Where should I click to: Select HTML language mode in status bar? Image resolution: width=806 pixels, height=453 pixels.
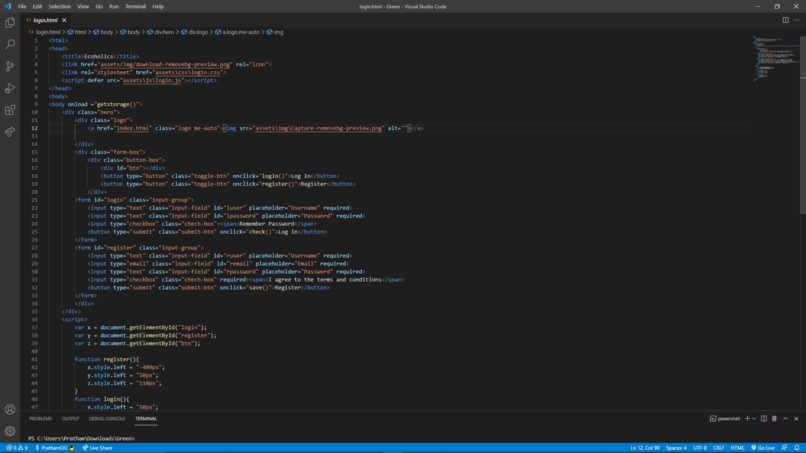click(737, 448)
